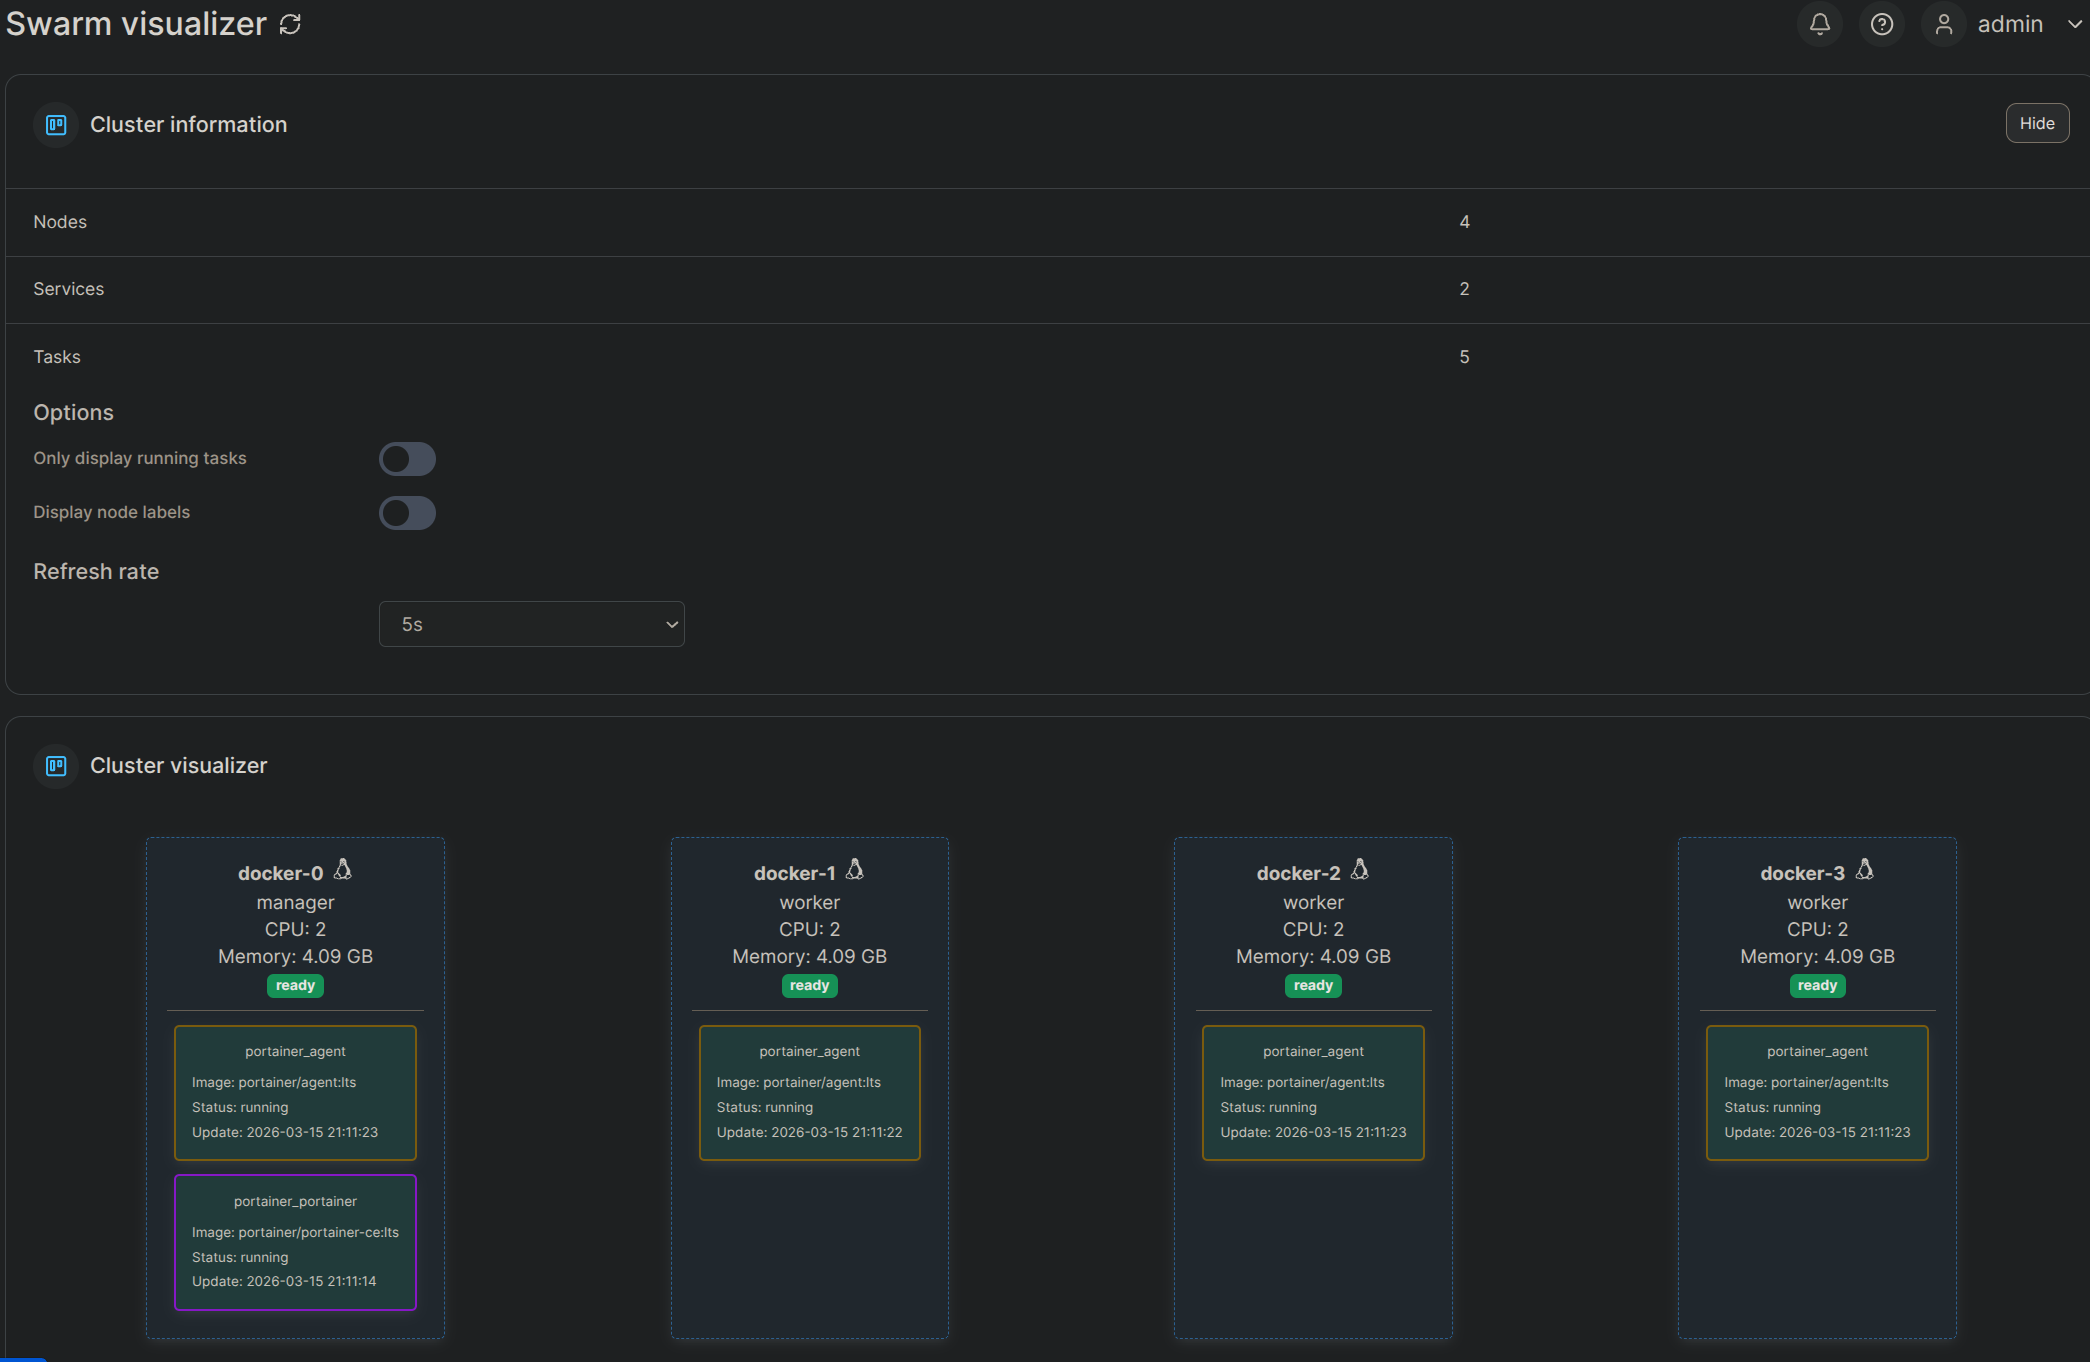Open the notifications bell
Viewport: 2090px width, 1362px height.
pyautogui.click(x=1819, y=24)
